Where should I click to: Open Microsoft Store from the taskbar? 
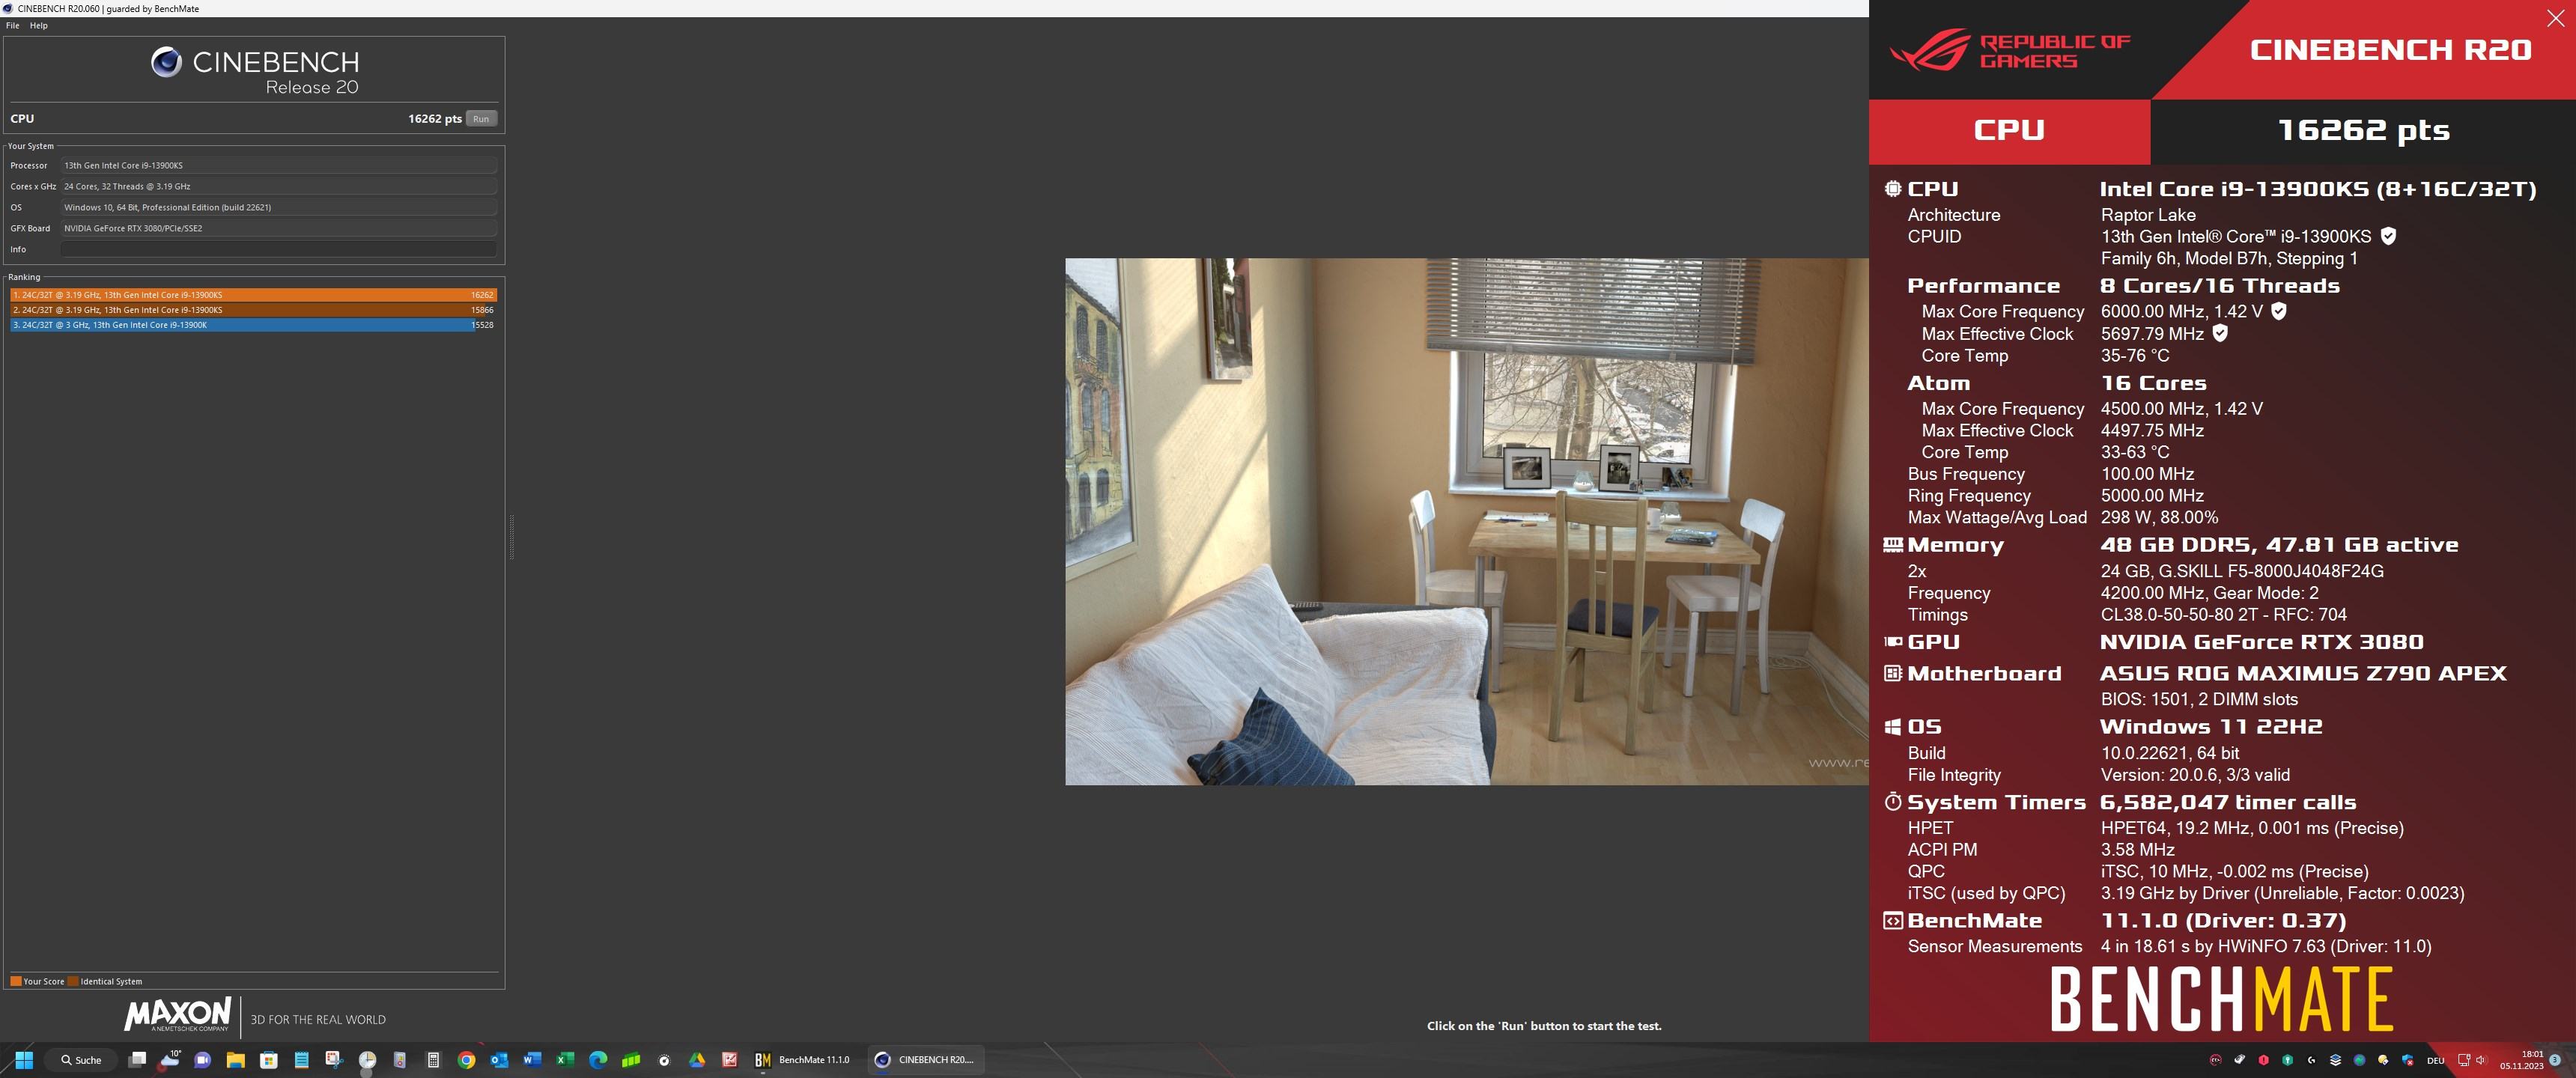click(268, 1060)
